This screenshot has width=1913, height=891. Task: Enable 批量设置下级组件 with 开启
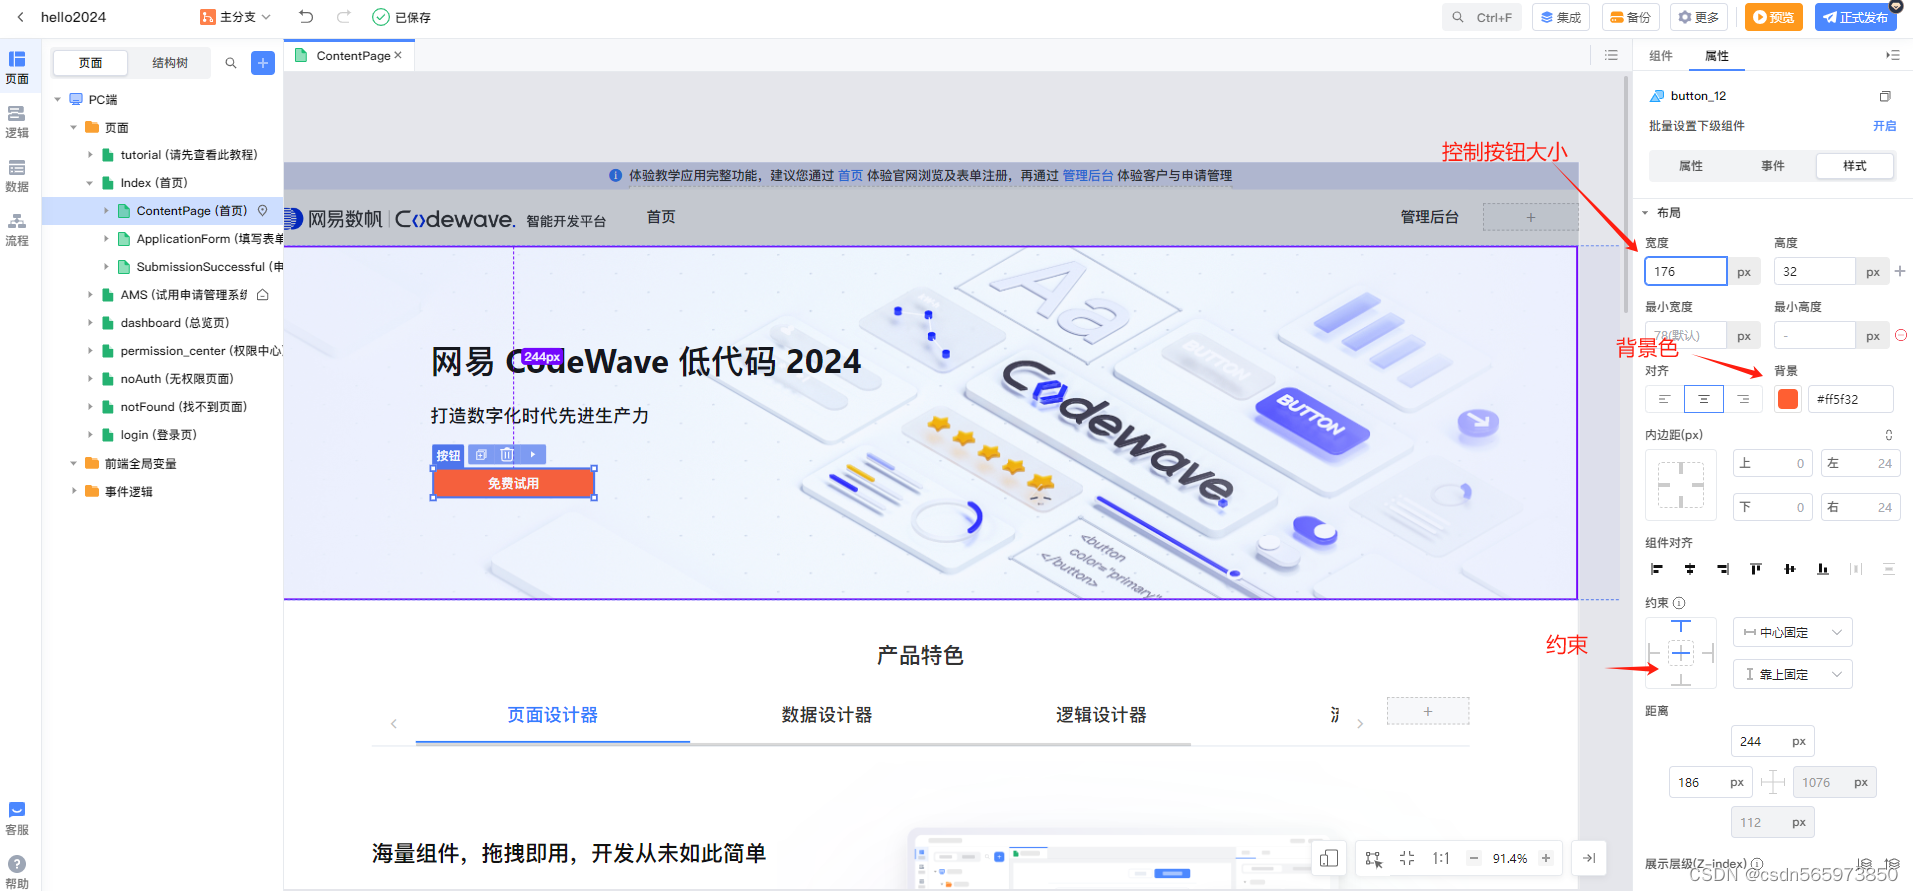point(1884,126)
